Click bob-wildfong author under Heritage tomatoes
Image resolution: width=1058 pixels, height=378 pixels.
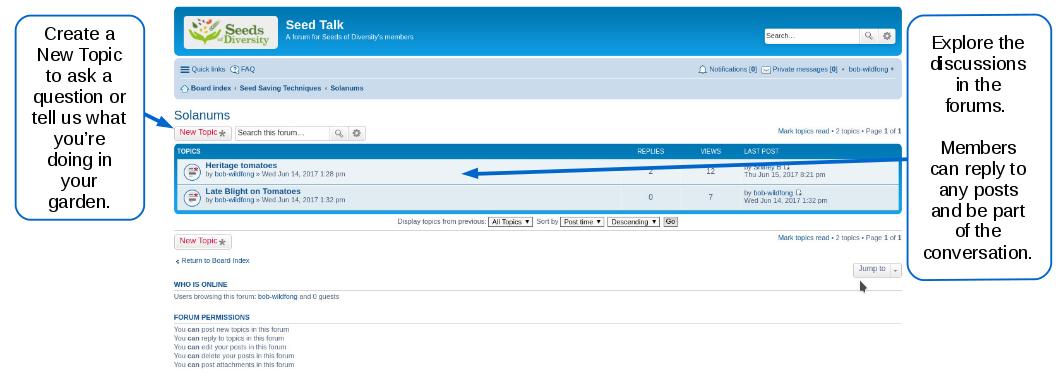pos(235,174)
